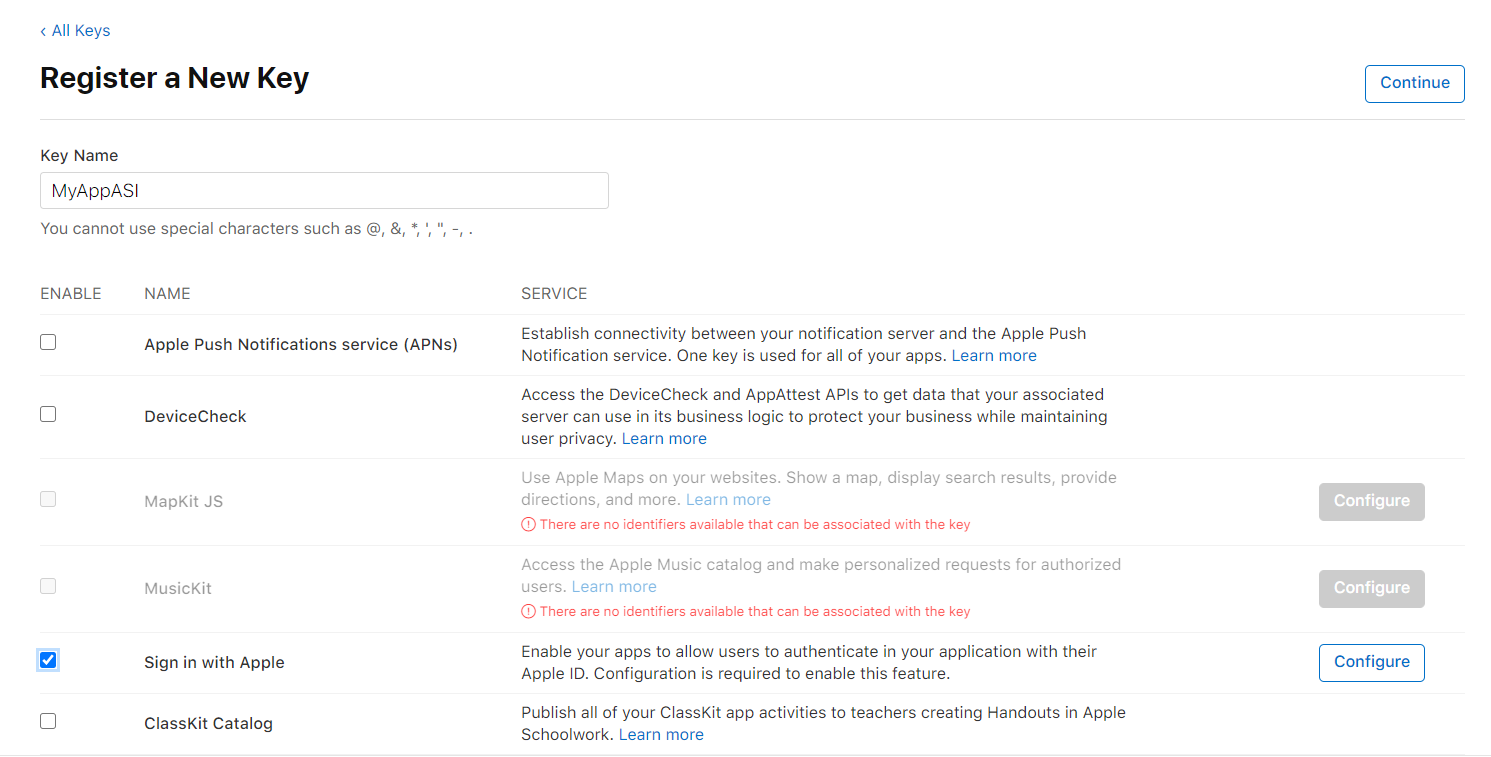Image resolution: width=1491 pixels, height=757 pixels.
Task: Click the disabled MusicKit checkbox
Action: click(48, 586)
